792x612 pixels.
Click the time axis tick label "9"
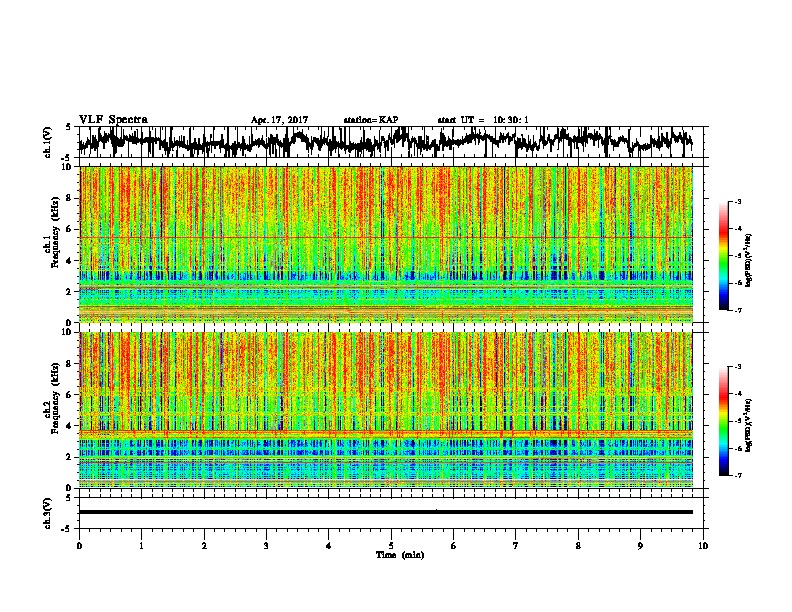(640, 546)
